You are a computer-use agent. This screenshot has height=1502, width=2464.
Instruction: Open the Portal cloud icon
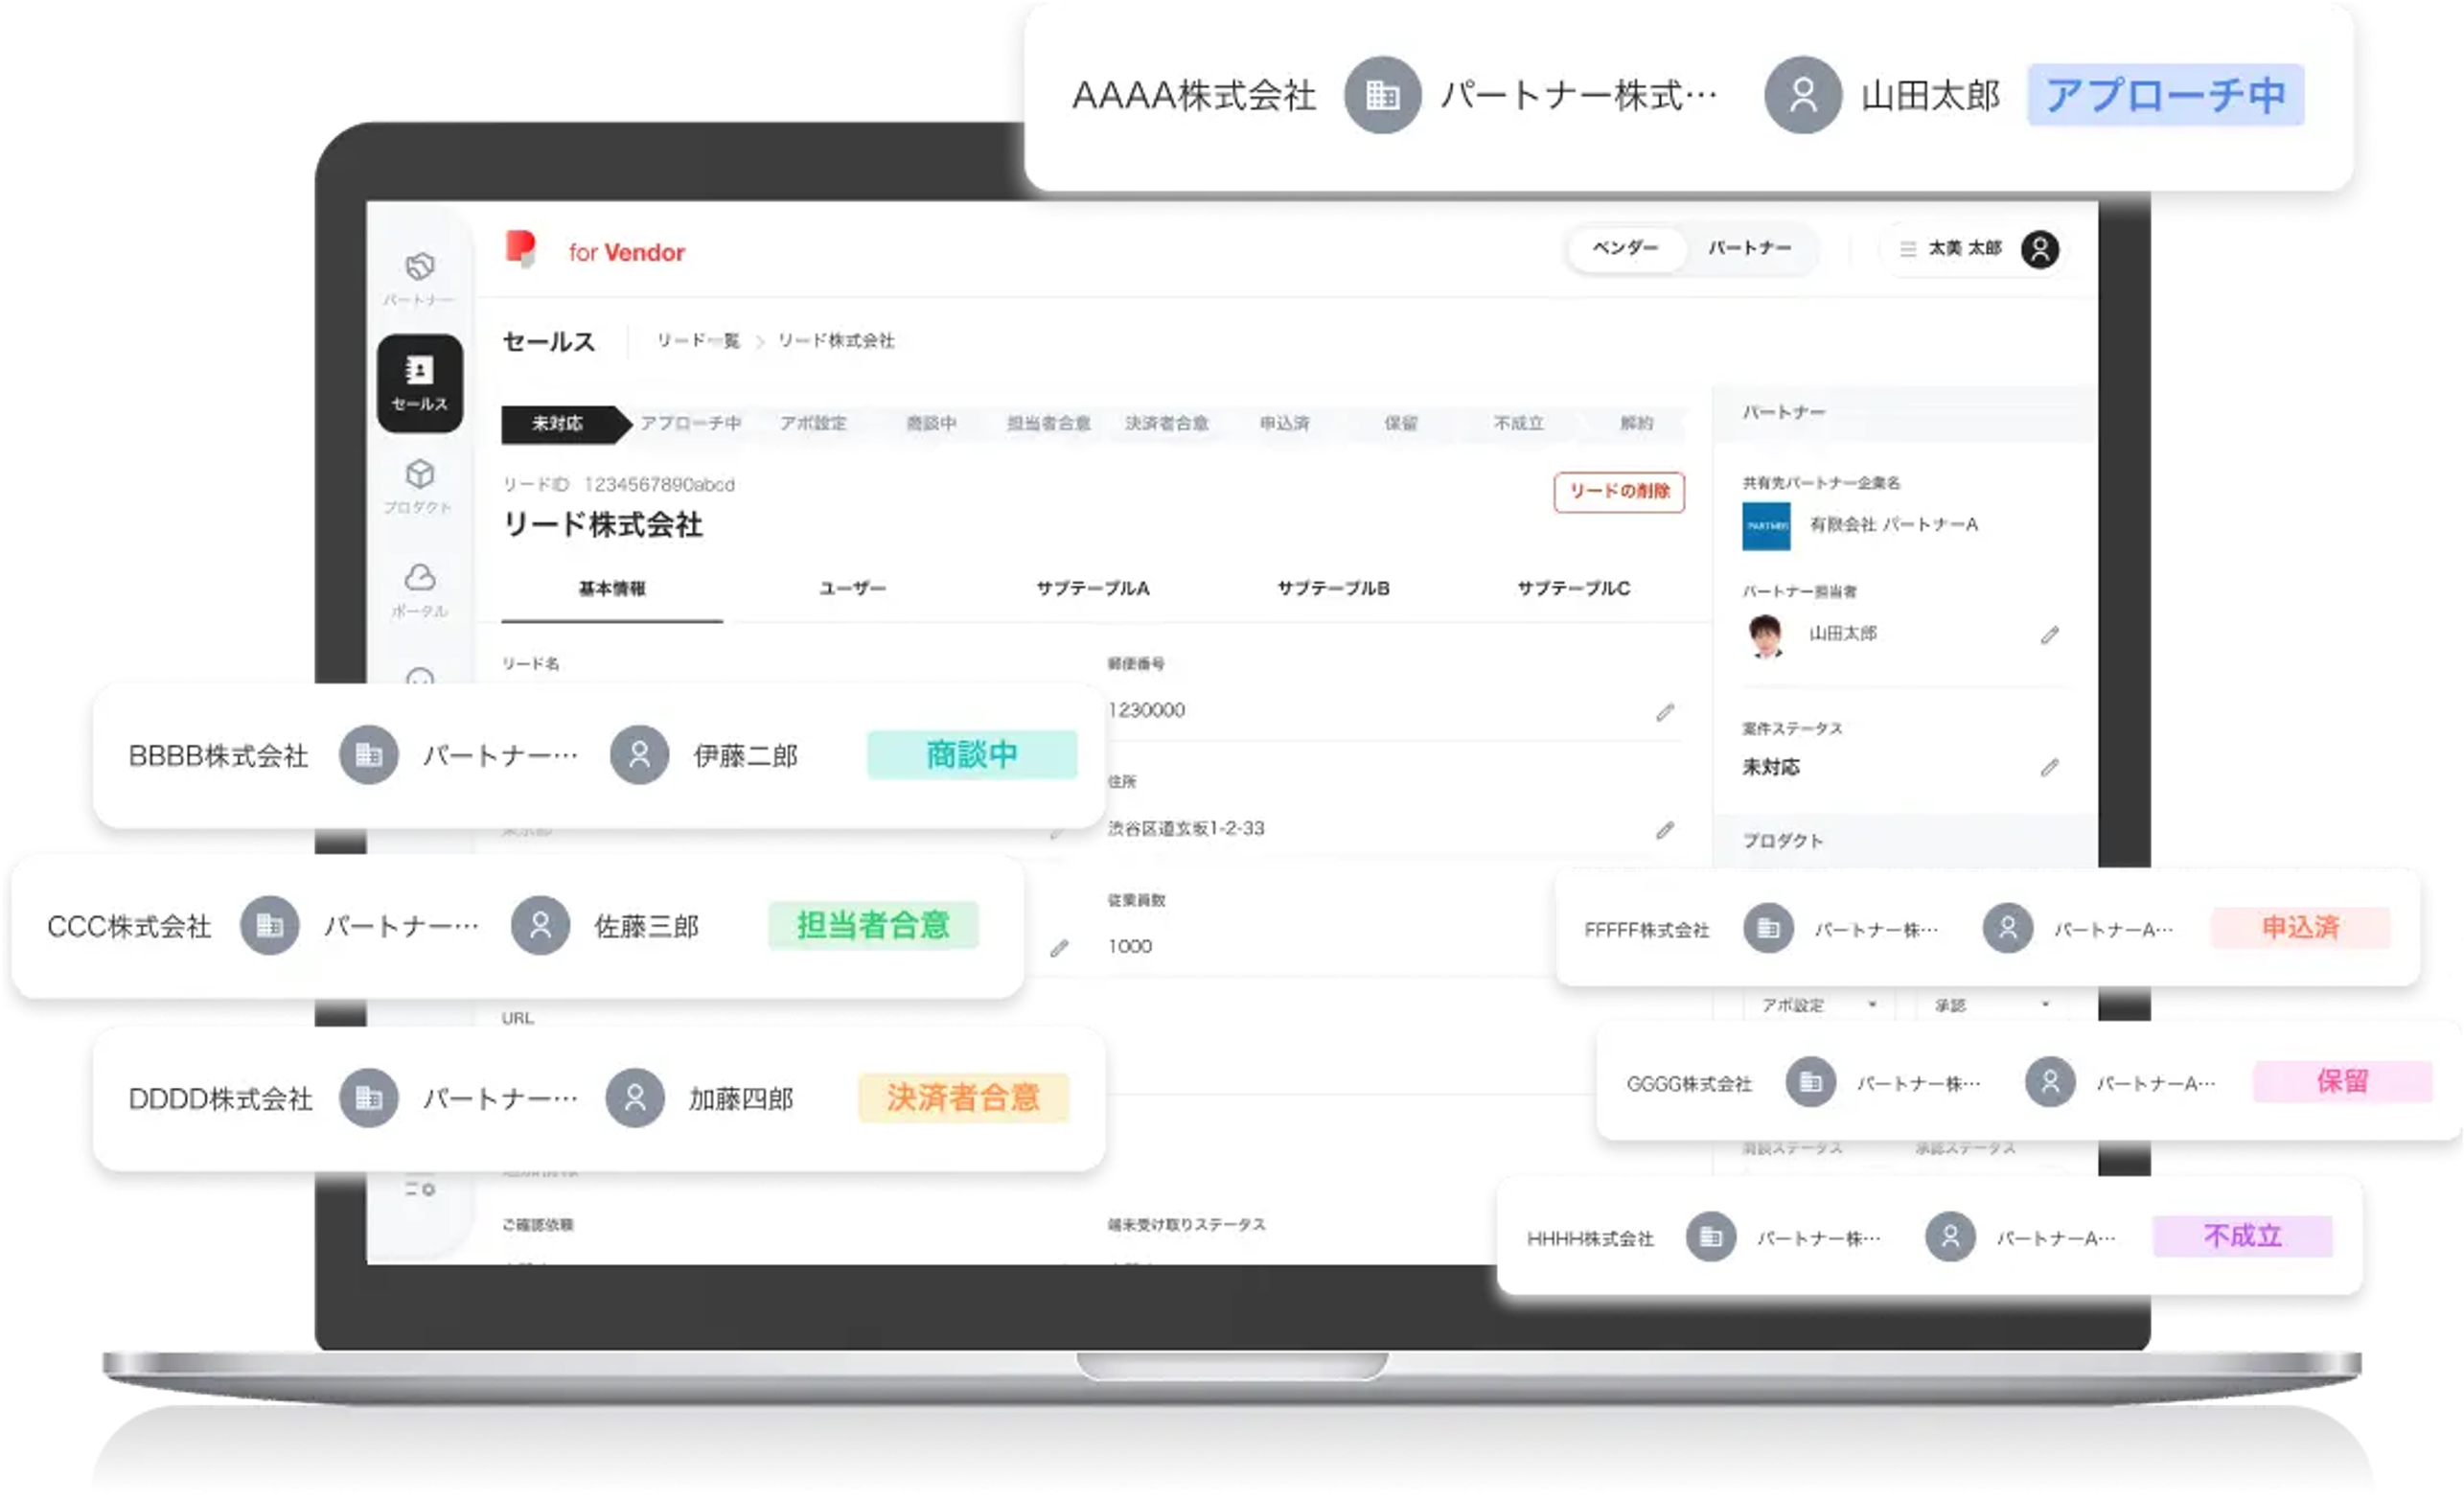[419, 578]
